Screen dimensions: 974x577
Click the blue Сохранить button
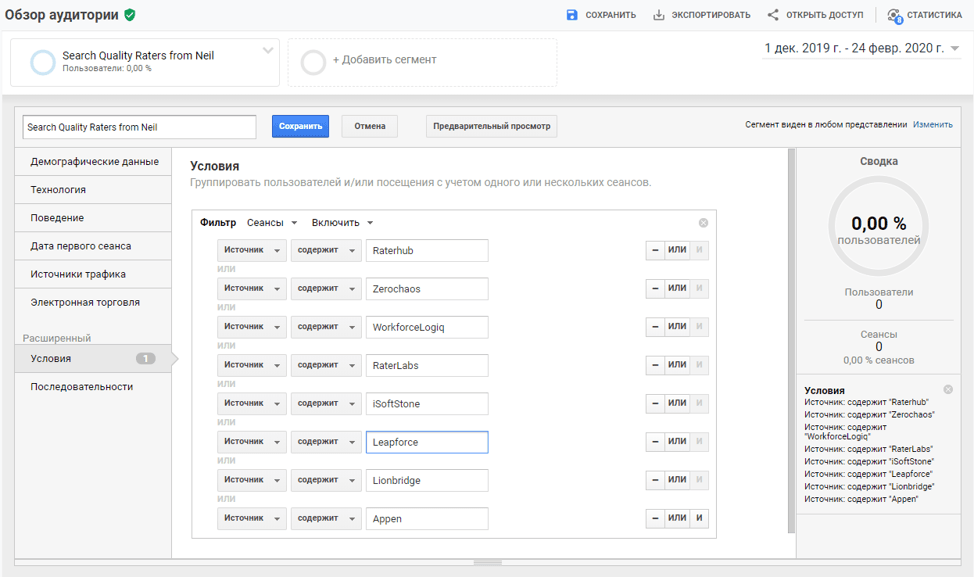pos(300,126)
